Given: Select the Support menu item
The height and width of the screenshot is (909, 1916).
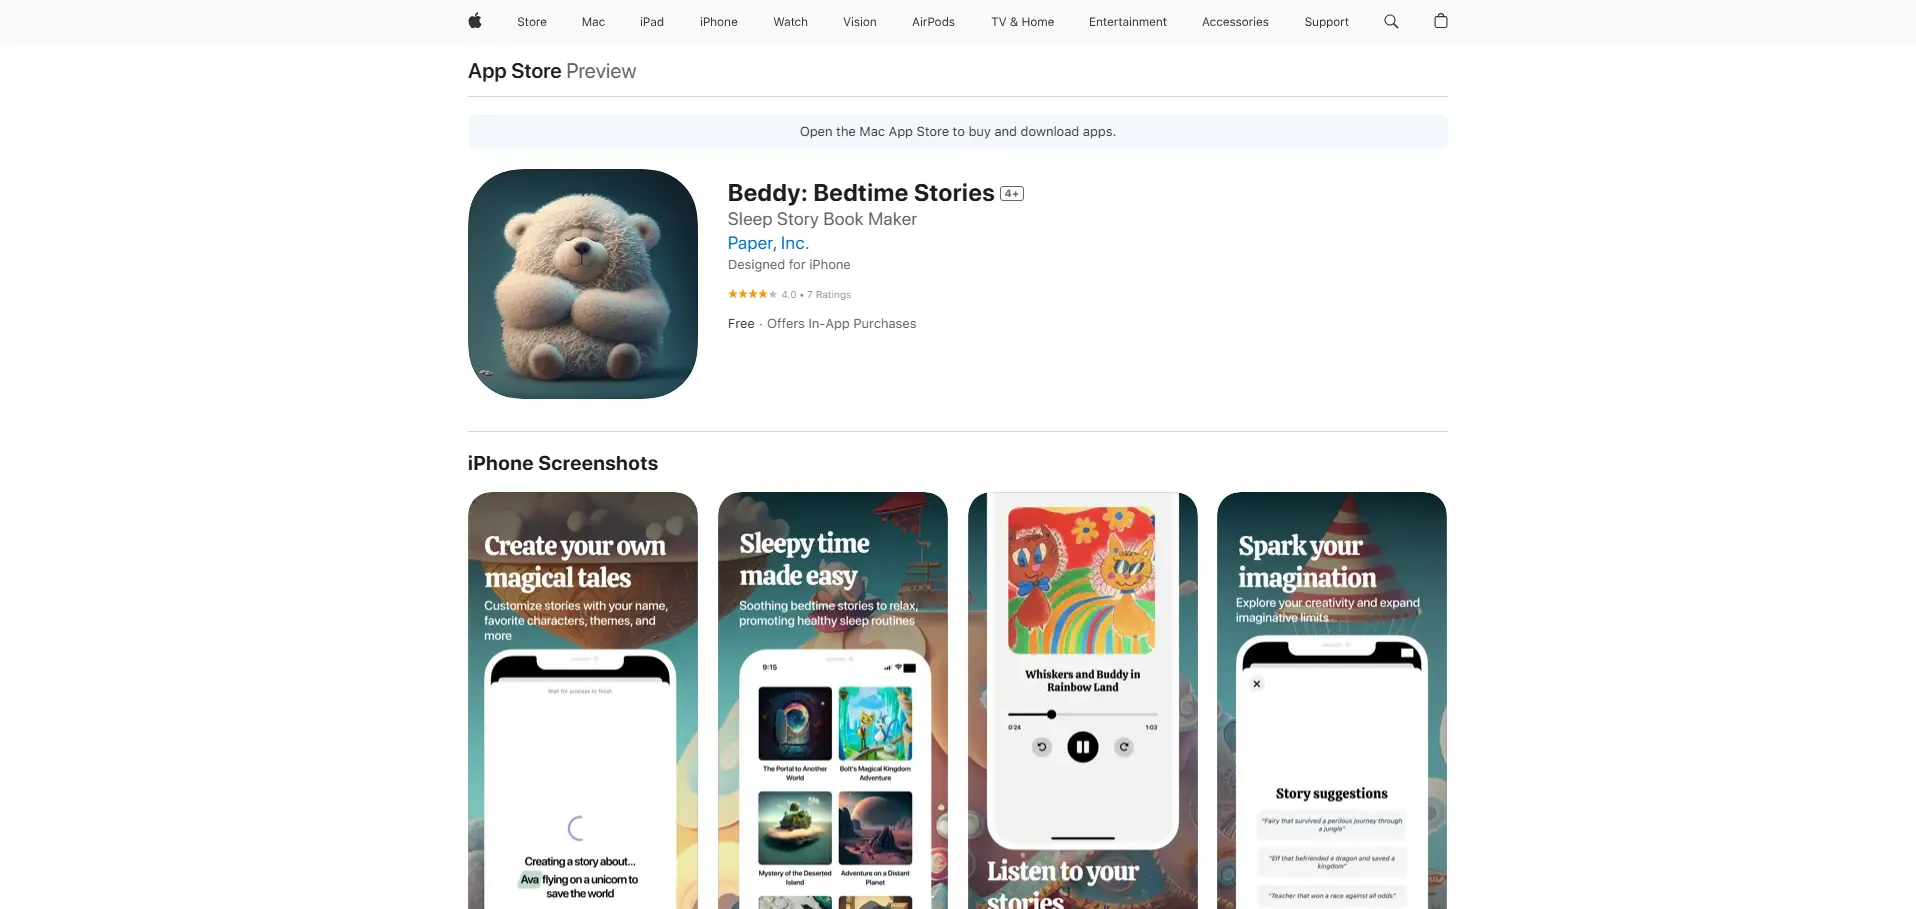Looking at the screenshot, I should [1326, 22].
